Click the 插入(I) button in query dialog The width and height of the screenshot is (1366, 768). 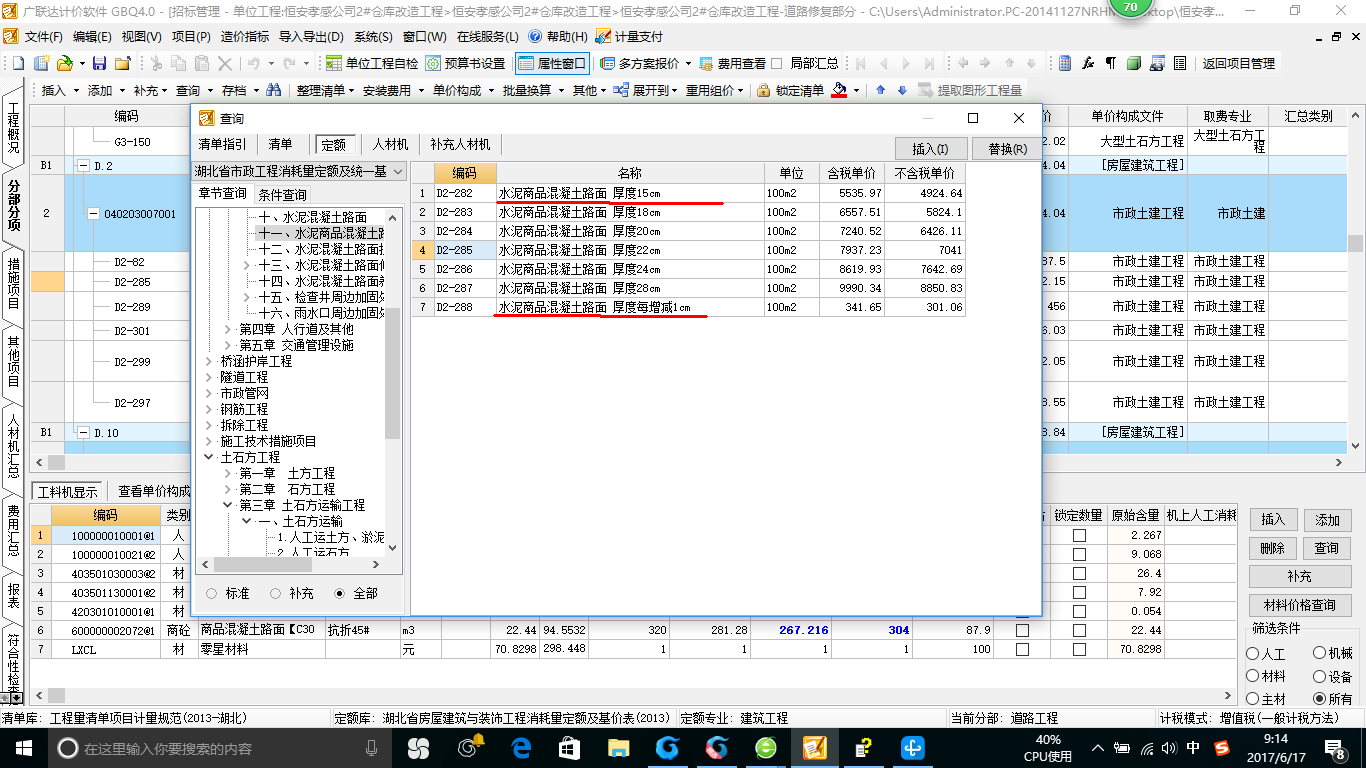[x=930, y=149]
